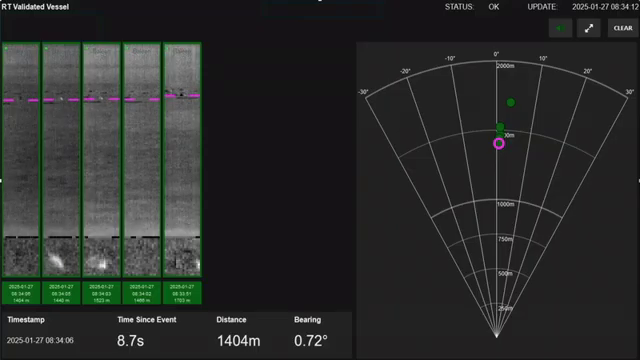Screen dimensions: 640x360
Task: Click the expand fullscreen arrows icon
Action: [589, 28]
